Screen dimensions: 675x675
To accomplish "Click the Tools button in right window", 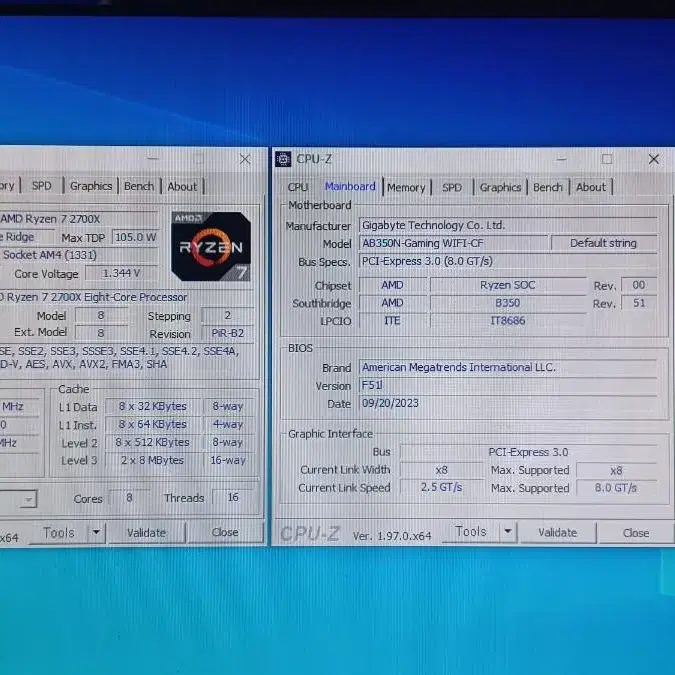I will 471,532.
